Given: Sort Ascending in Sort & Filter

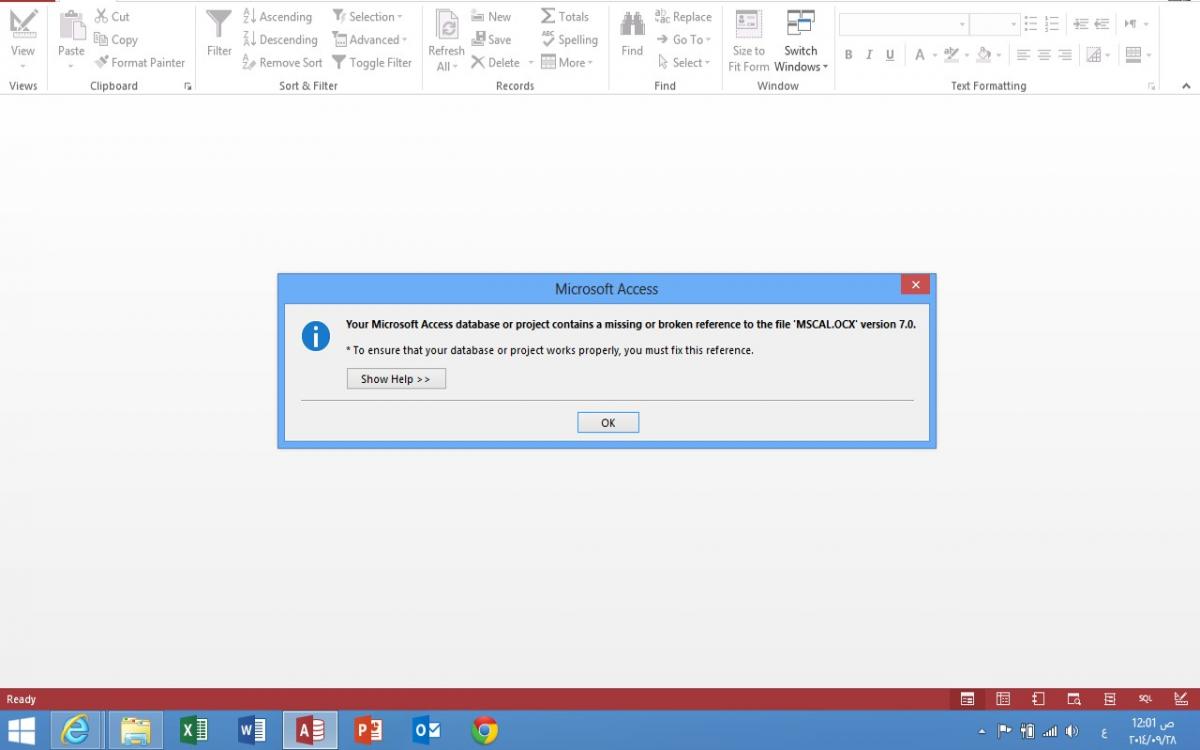Looking at the screenshot, I should coord(277,17).
